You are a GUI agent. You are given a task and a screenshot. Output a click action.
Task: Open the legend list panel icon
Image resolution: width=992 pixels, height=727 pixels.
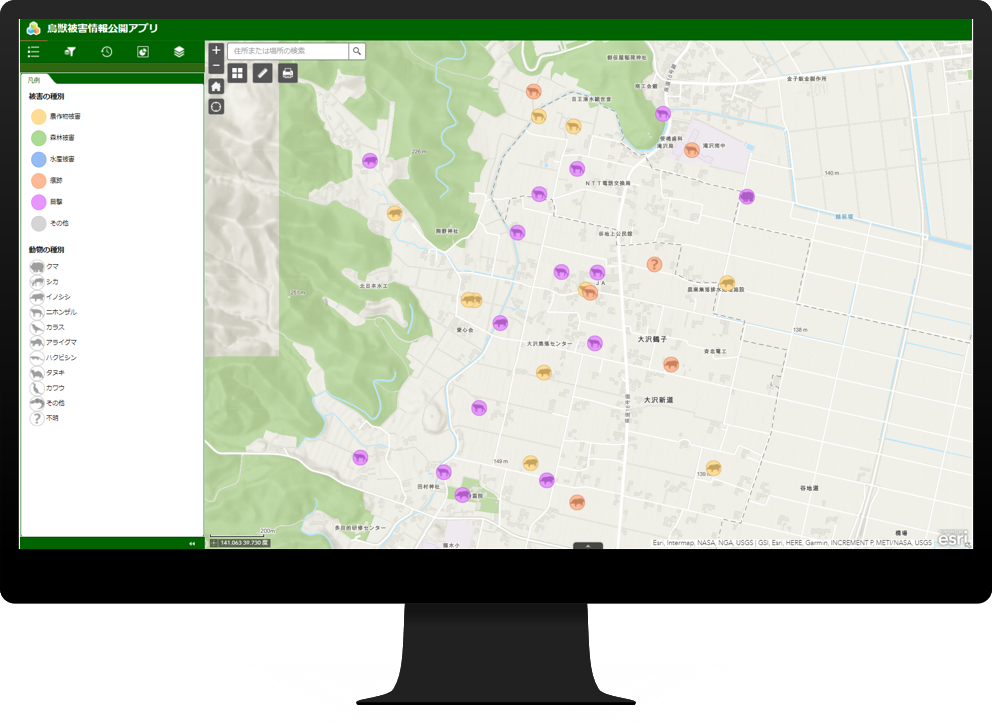coord(34,52)
